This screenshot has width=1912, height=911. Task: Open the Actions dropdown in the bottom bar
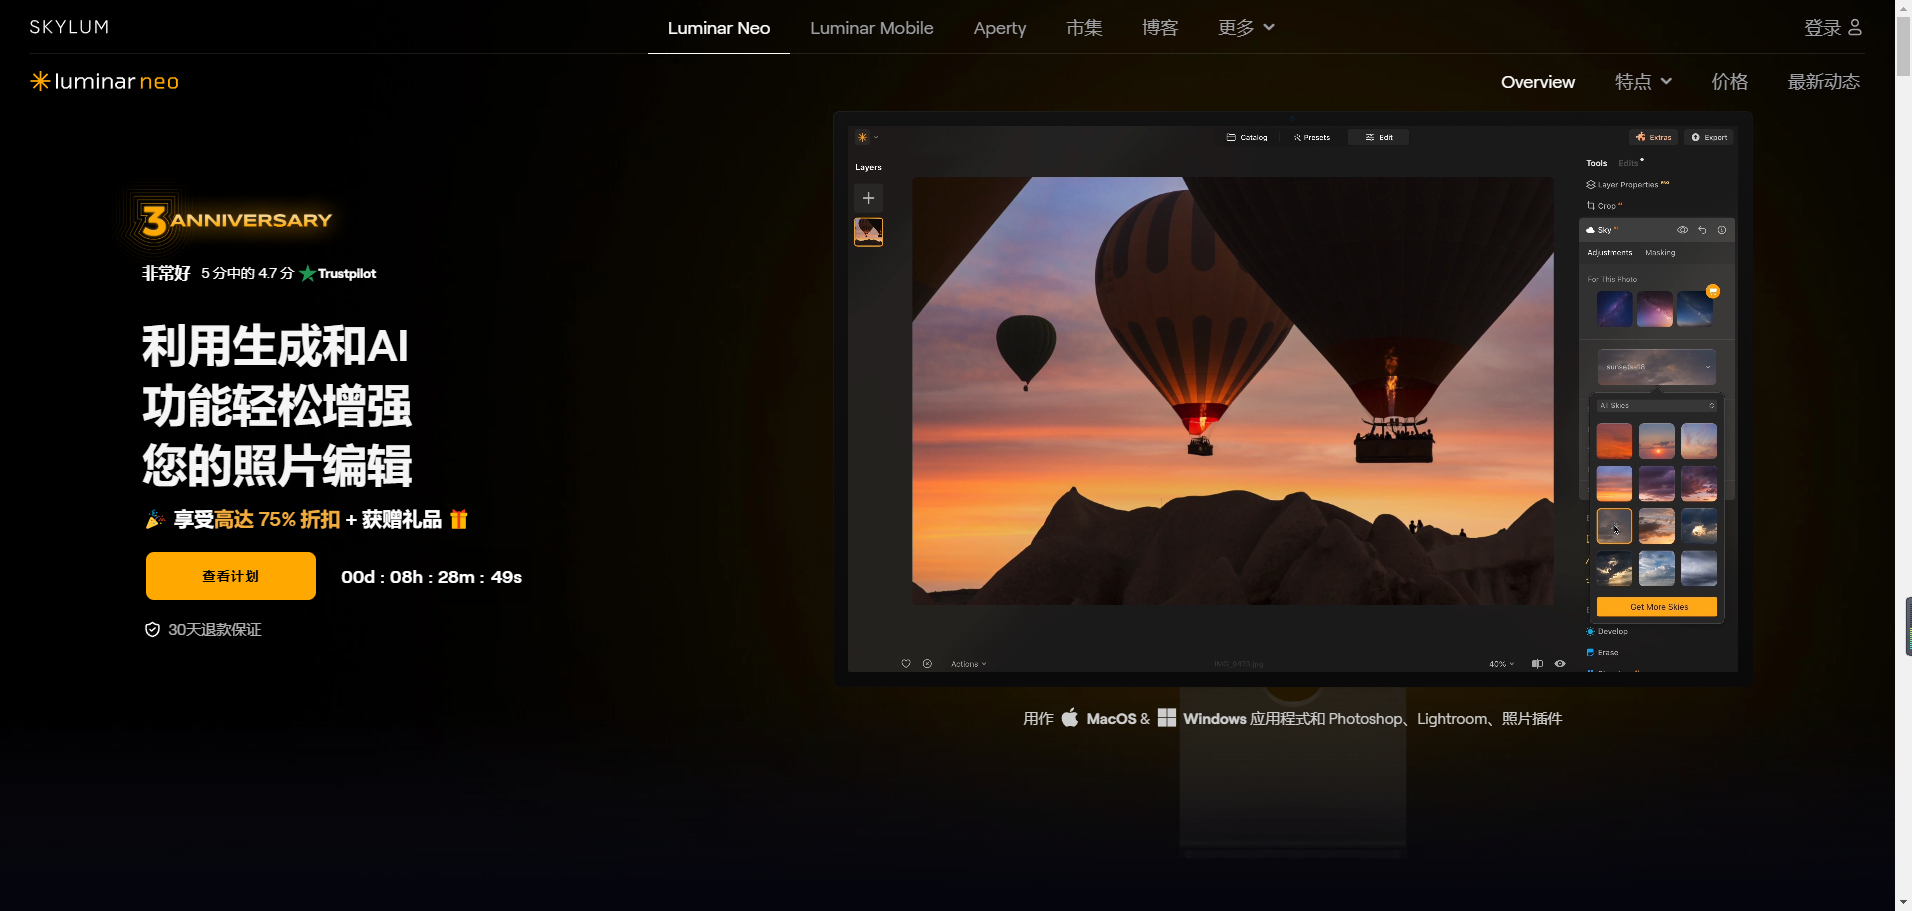[968, 664]
